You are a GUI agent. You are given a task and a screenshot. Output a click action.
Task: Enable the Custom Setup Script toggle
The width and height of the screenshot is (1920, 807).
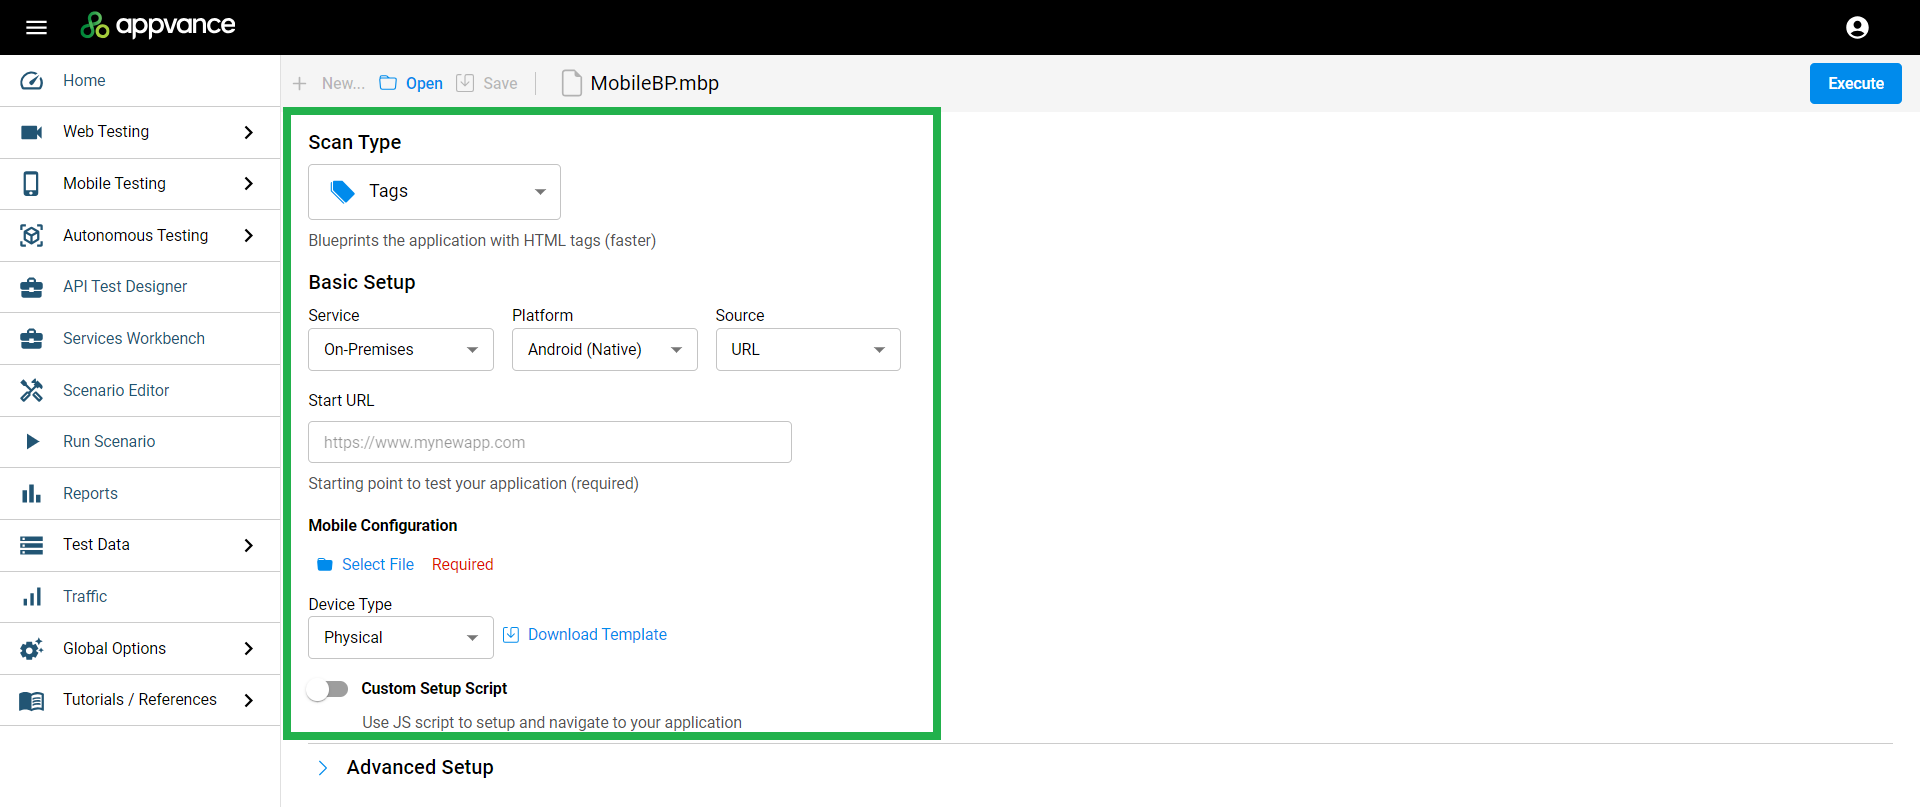(328, 689)
